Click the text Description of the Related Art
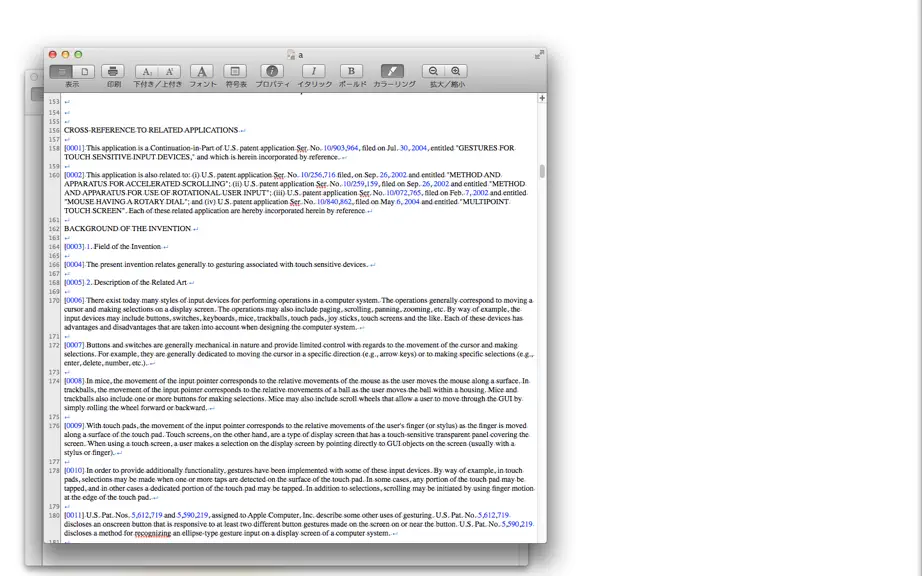 coord(140,283)
